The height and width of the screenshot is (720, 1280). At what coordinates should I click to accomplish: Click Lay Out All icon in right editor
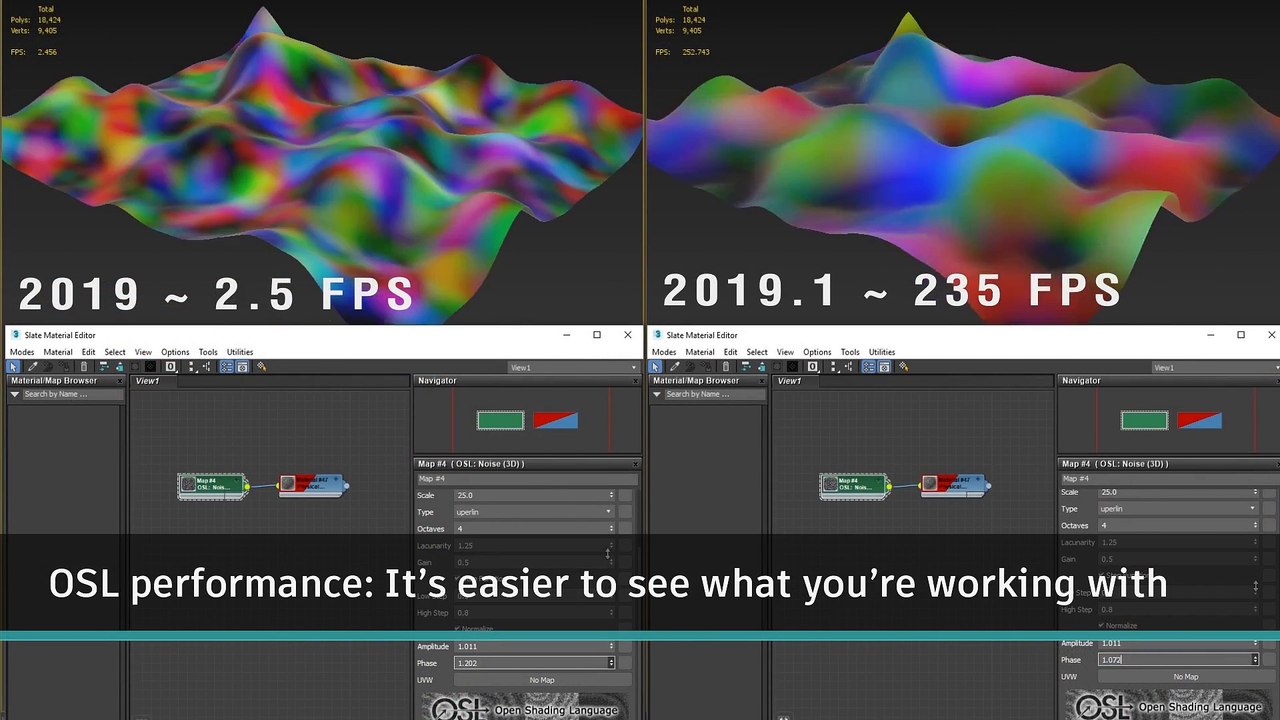pos(833,367)
